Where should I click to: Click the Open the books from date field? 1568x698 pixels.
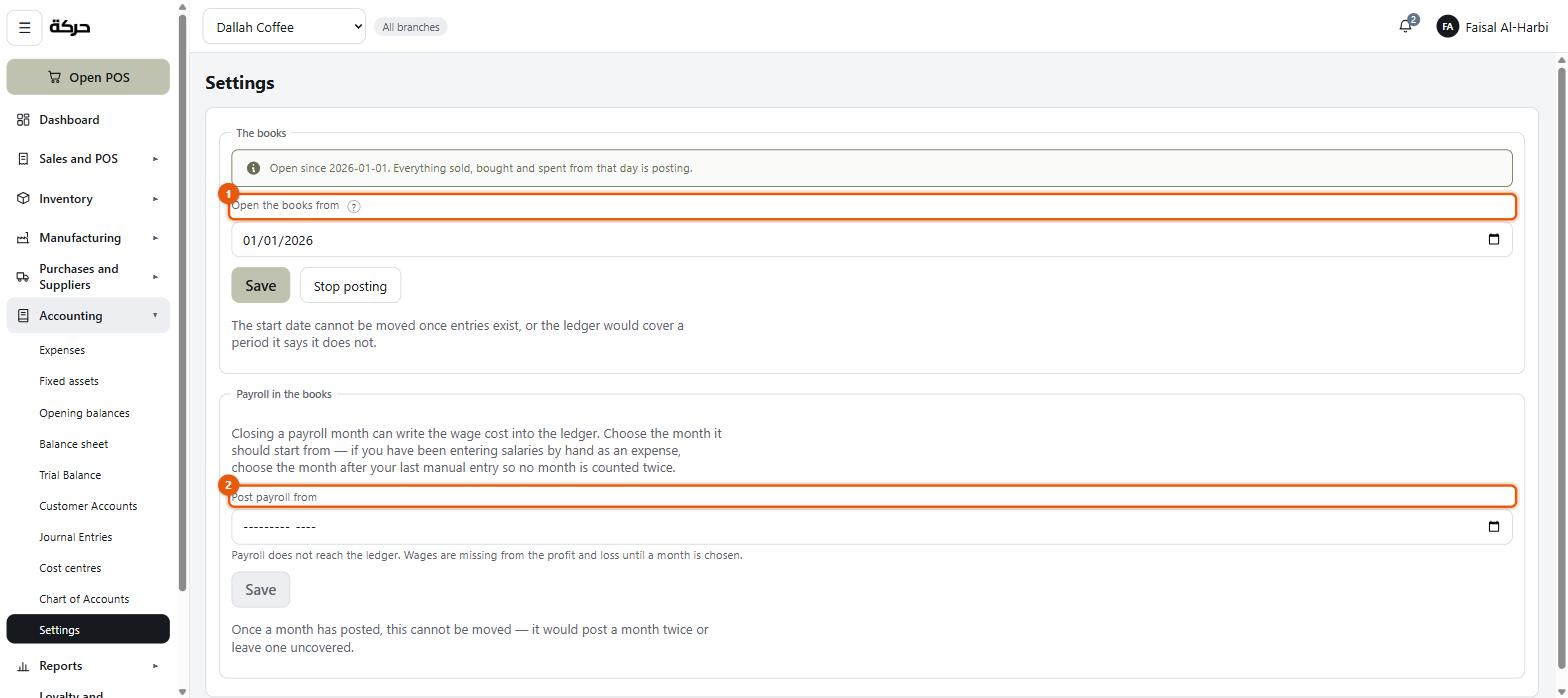point(872,240)
